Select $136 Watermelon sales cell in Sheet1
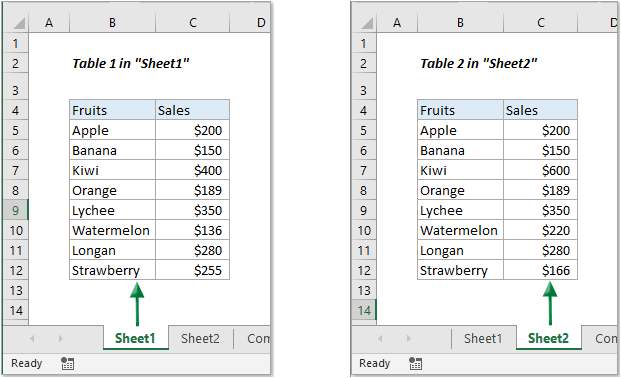 click(x=192, y=230)
